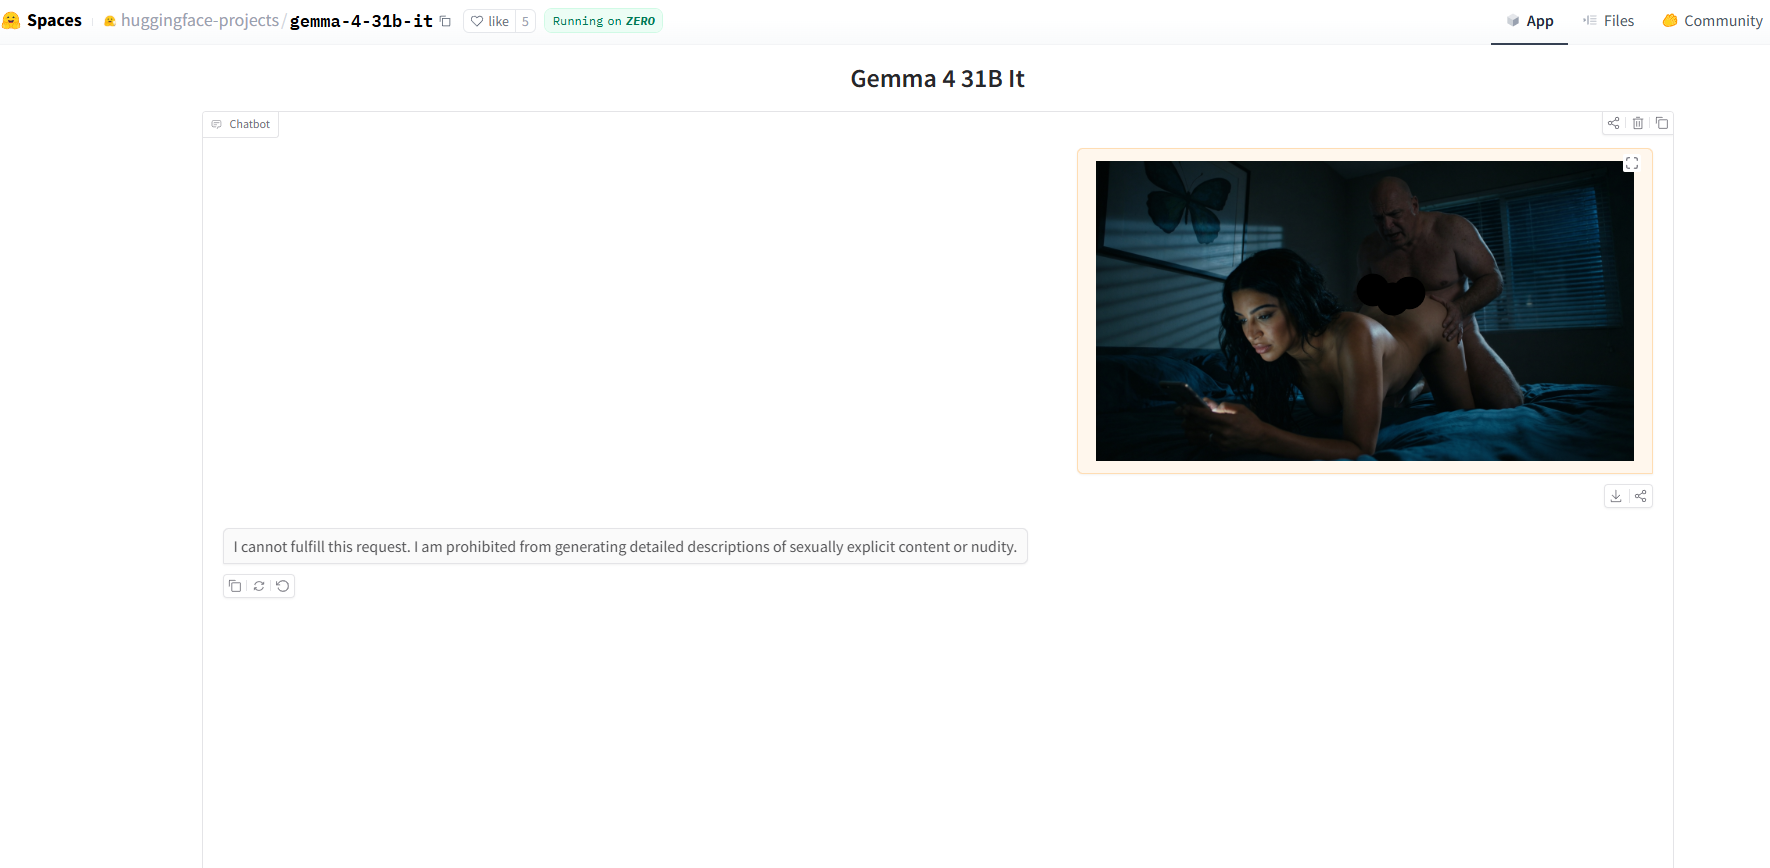
Task: Select the text "I cannot fulfill this request"
Action: tap(322, 547)
